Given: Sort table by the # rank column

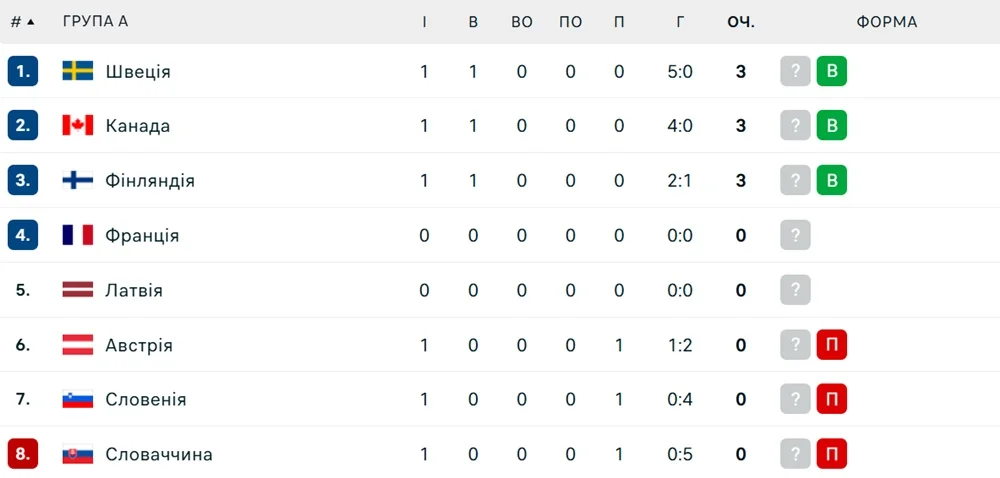Looking at the screenshot, I should (x=22, y=22).
